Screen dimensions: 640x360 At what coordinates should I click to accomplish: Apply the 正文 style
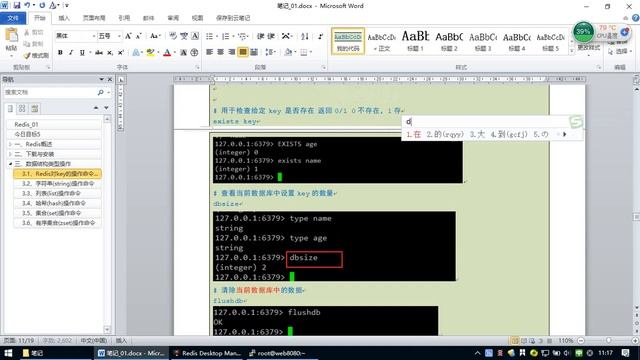[382, 41]
